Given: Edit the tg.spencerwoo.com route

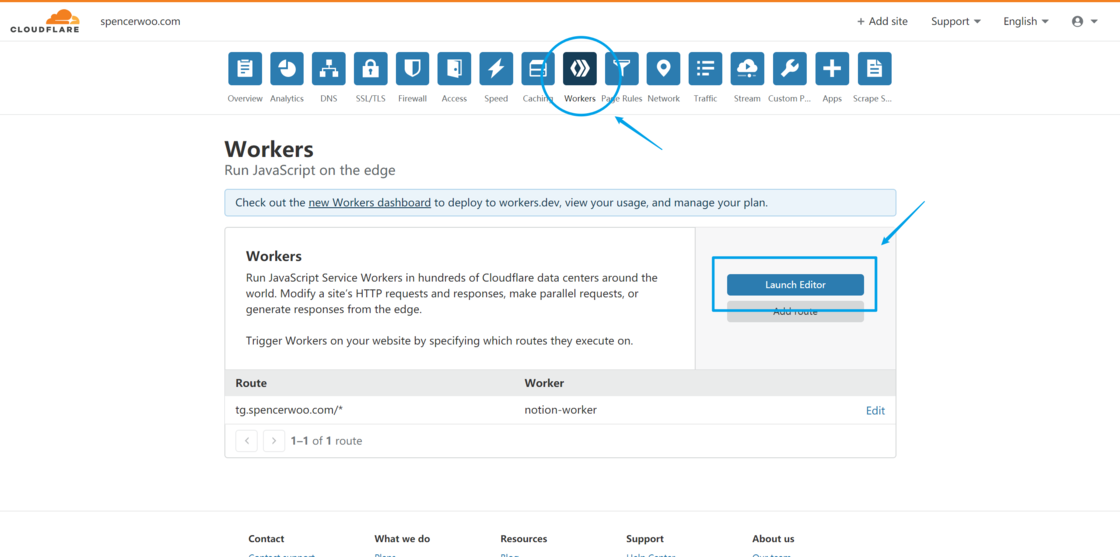Looking at the screenshot, I should click(x=875, y=410).
